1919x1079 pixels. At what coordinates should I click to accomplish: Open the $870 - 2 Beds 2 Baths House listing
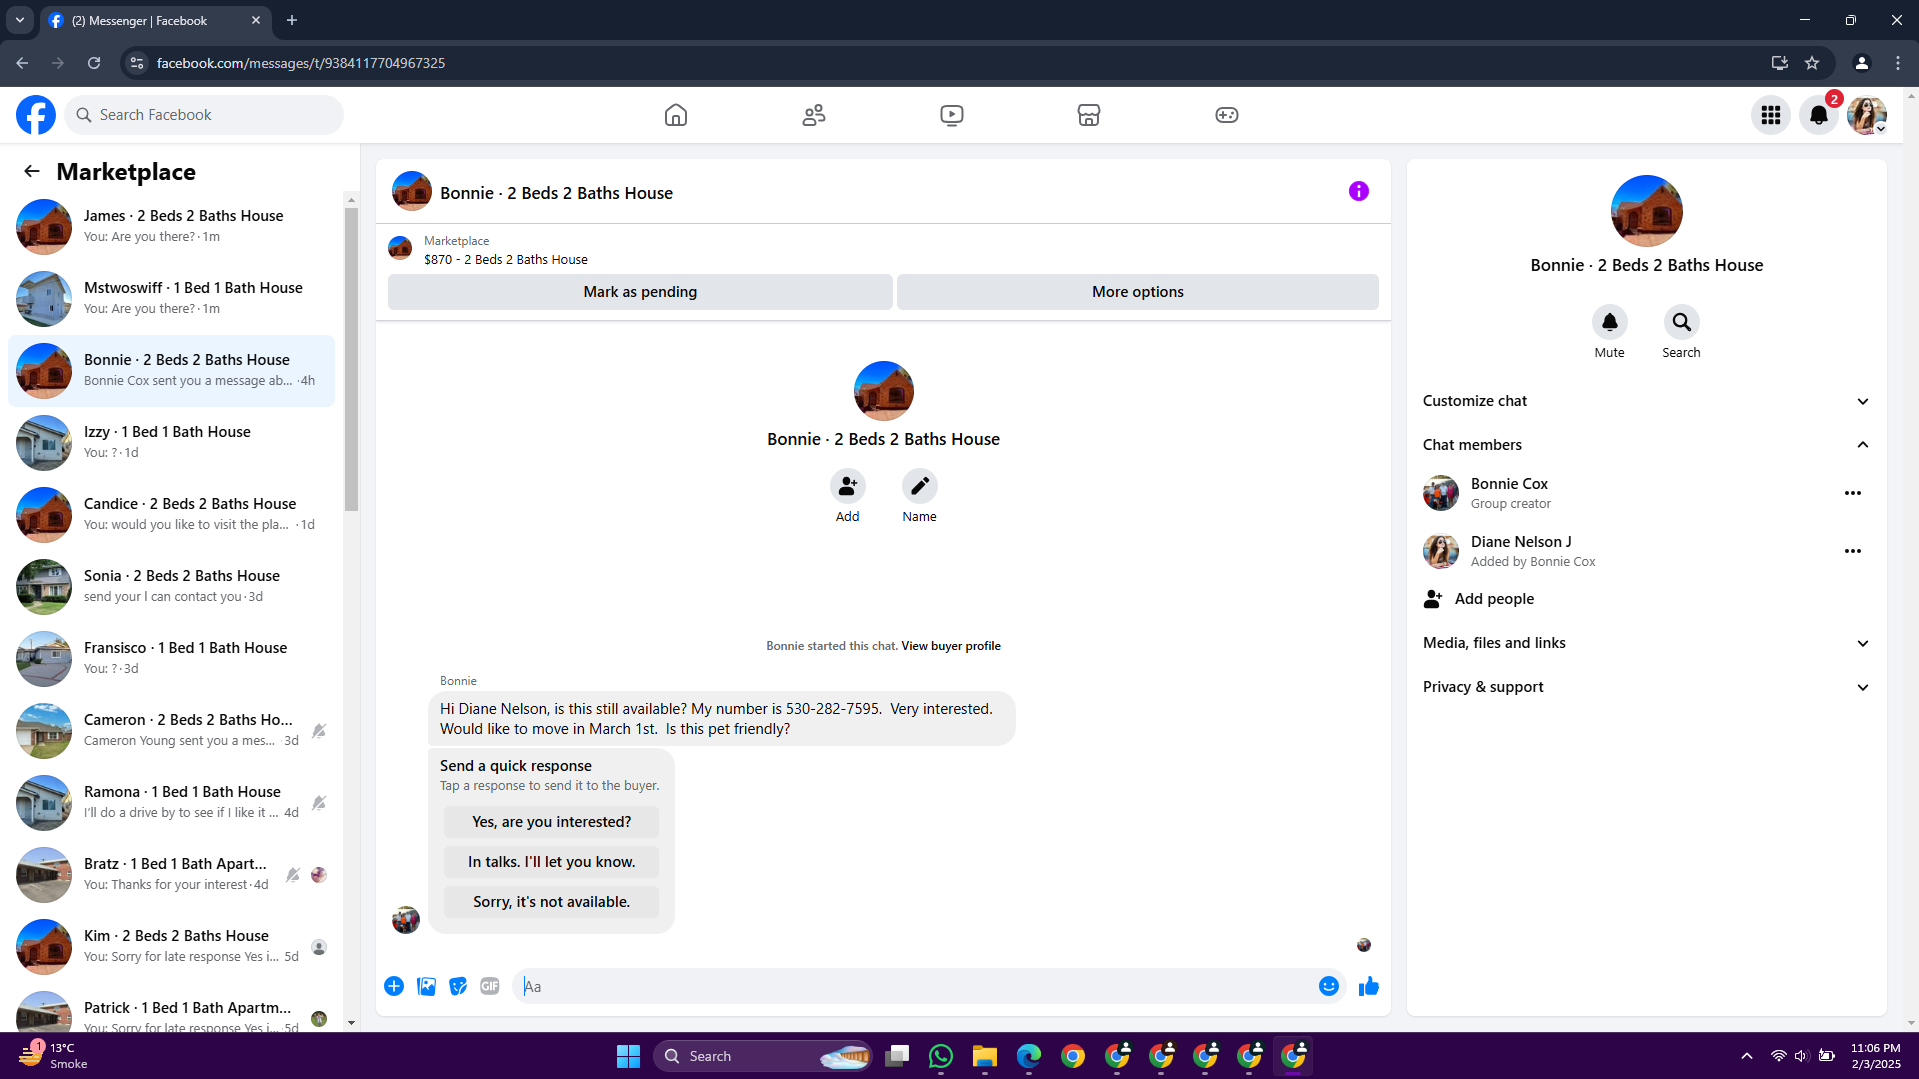[x=506, y=260]
